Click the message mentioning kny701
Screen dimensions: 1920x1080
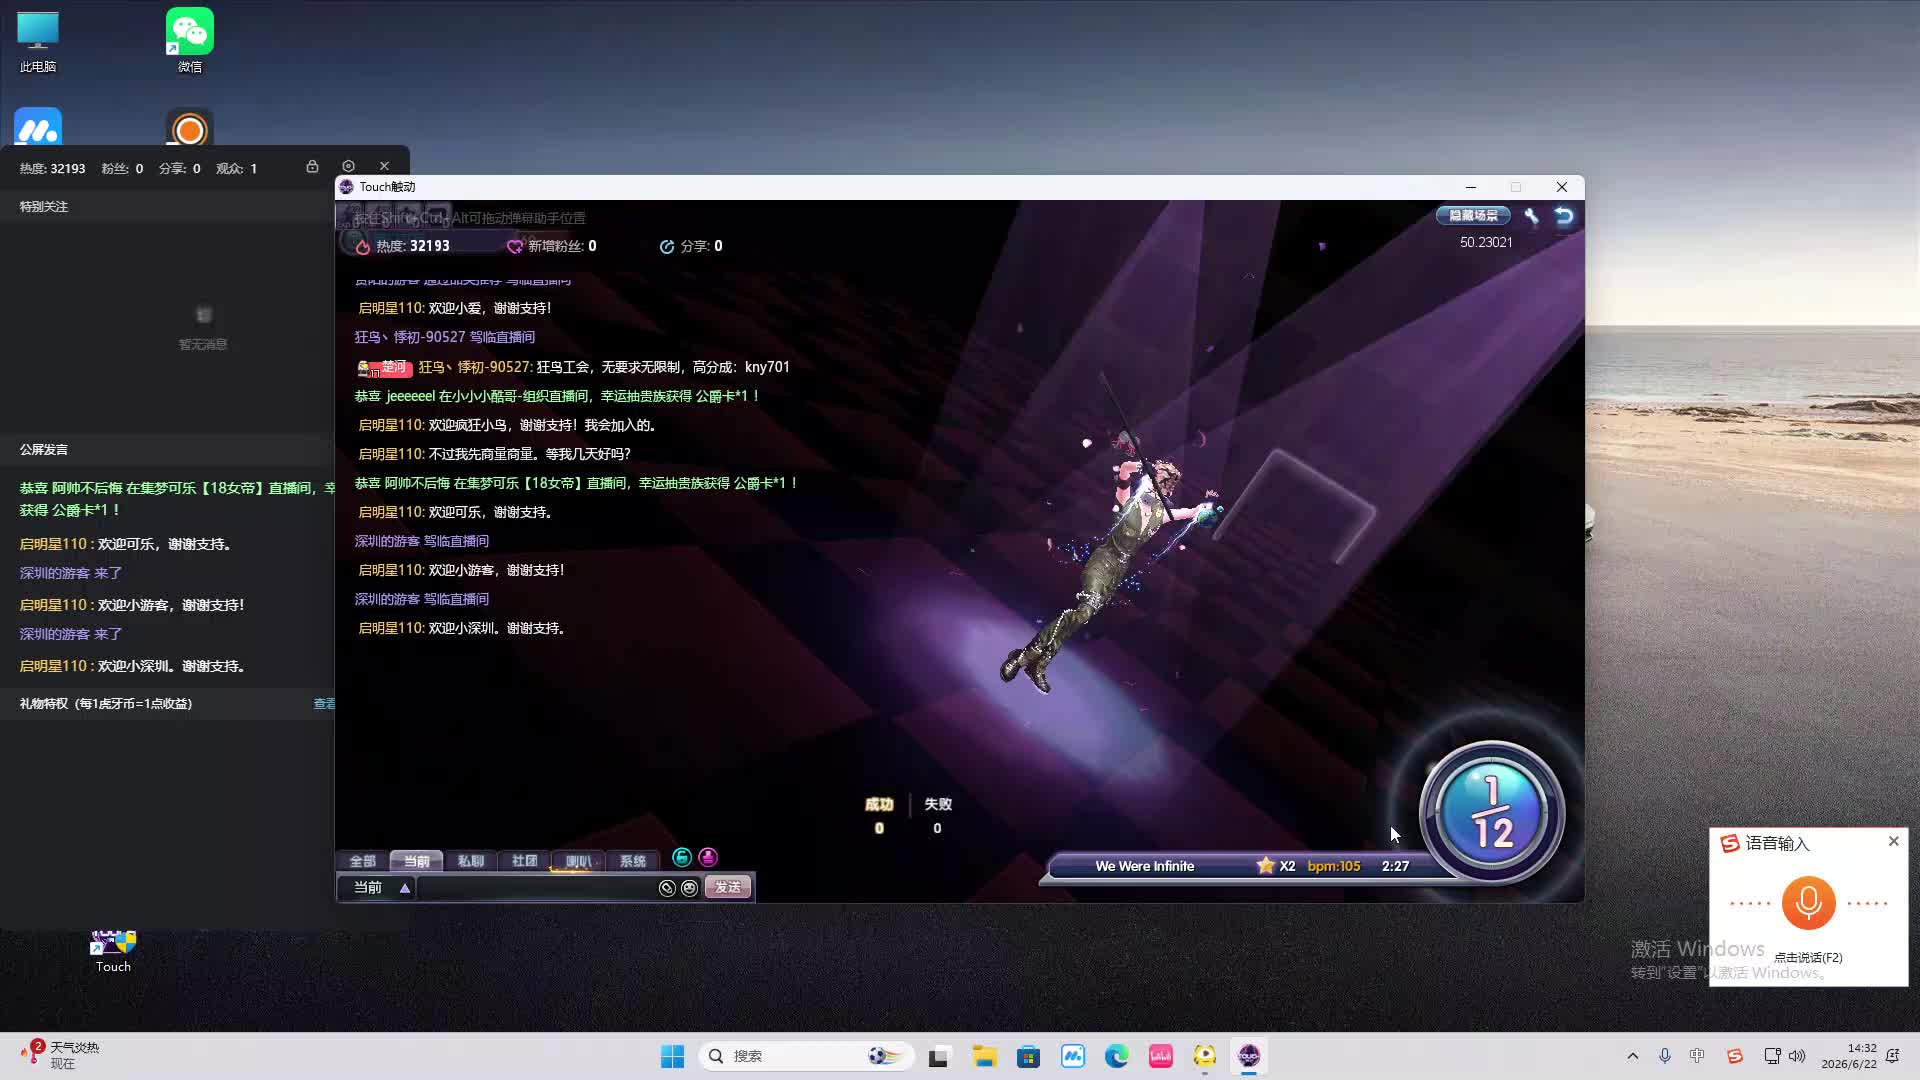(x=574, y=367)
